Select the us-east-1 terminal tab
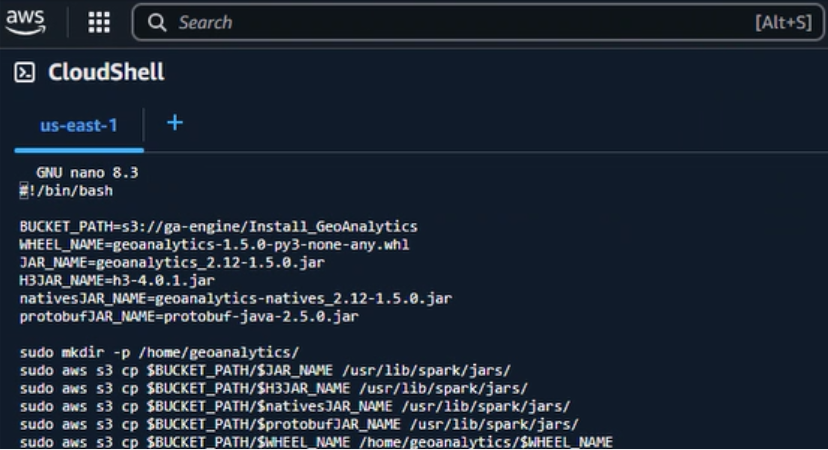The image size is (828, 450). click(x=79, y=126)
